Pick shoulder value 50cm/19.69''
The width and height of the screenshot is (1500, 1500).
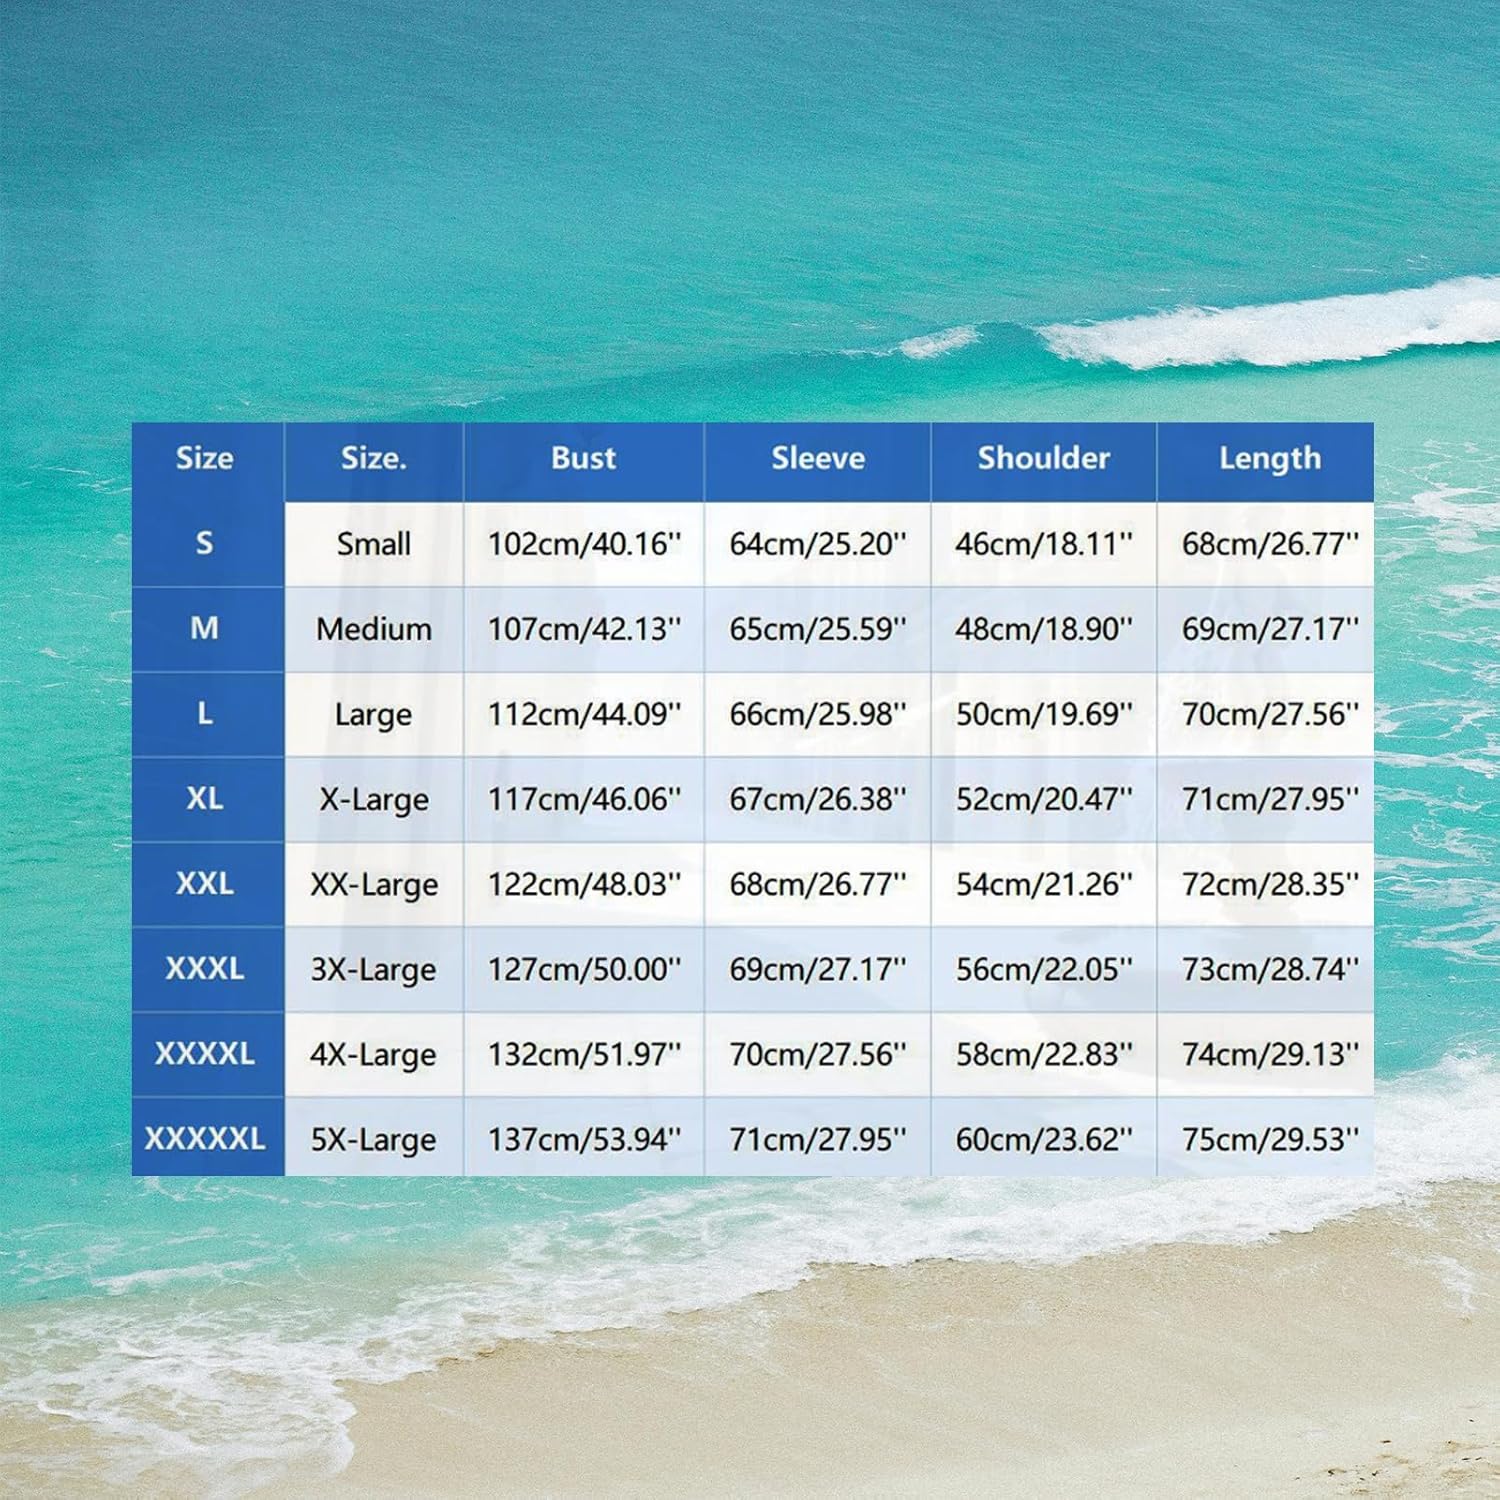(x=1044, y=714)
